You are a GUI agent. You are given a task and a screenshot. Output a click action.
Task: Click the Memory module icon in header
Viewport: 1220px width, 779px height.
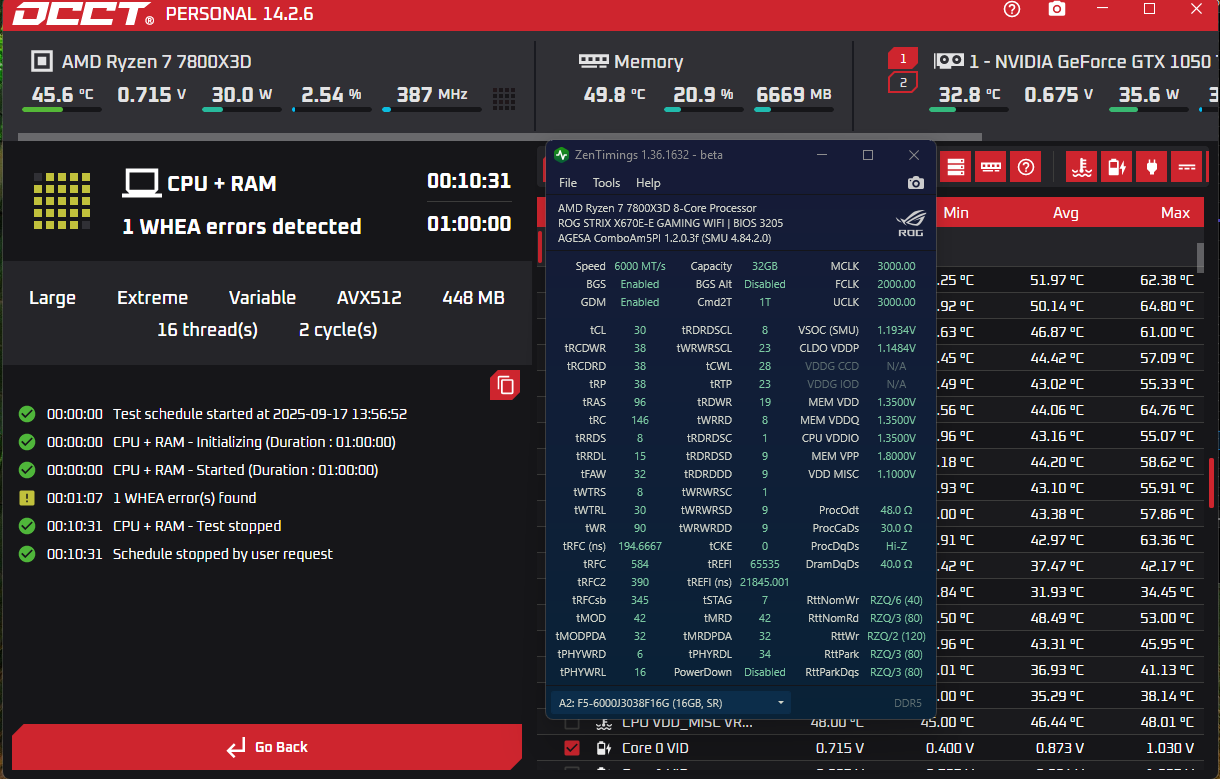[x=593, y=61]
